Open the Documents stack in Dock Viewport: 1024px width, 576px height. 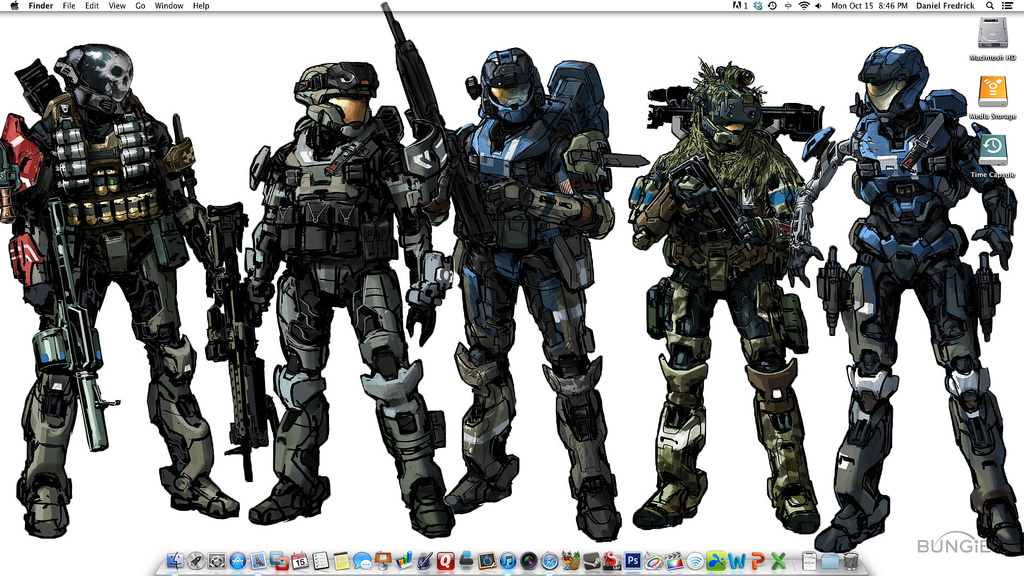[808, 560]
